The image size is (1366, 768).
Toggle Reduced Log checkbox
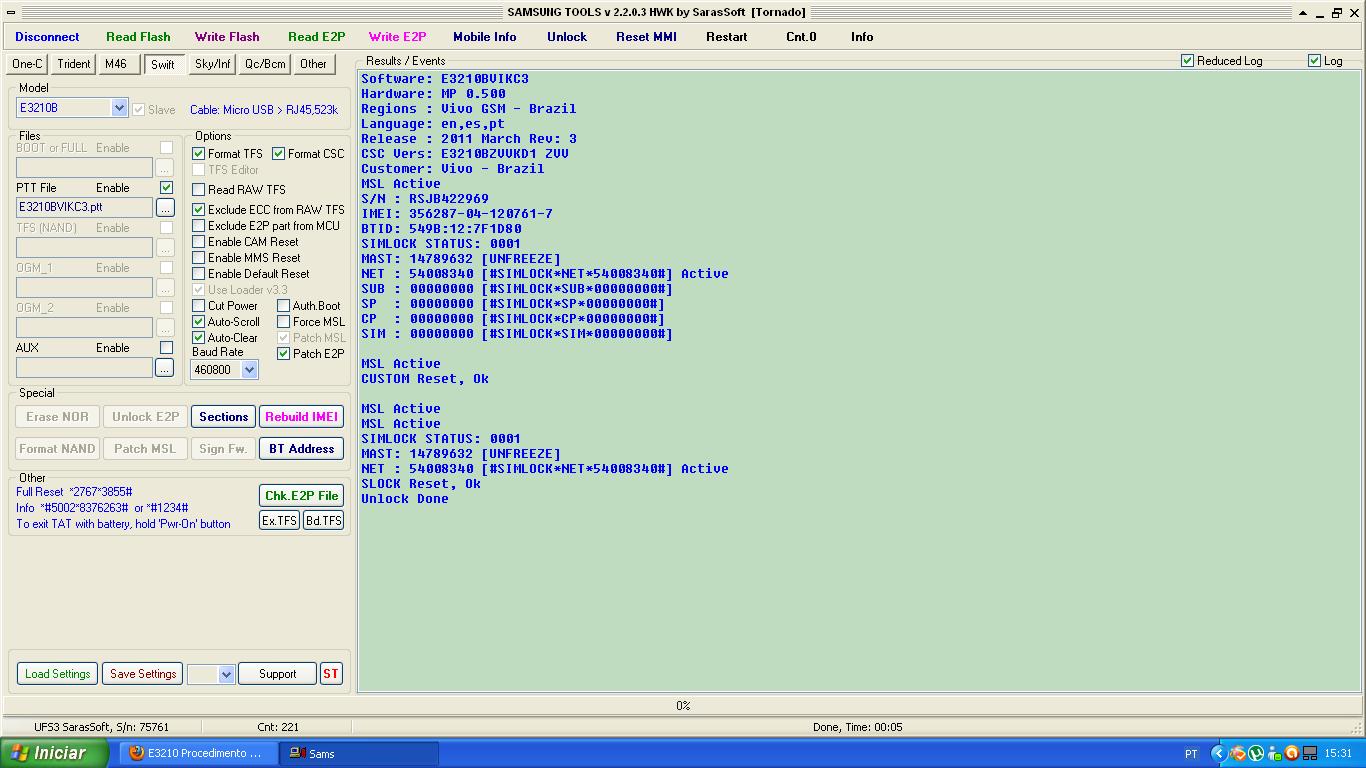(1188, 61)
